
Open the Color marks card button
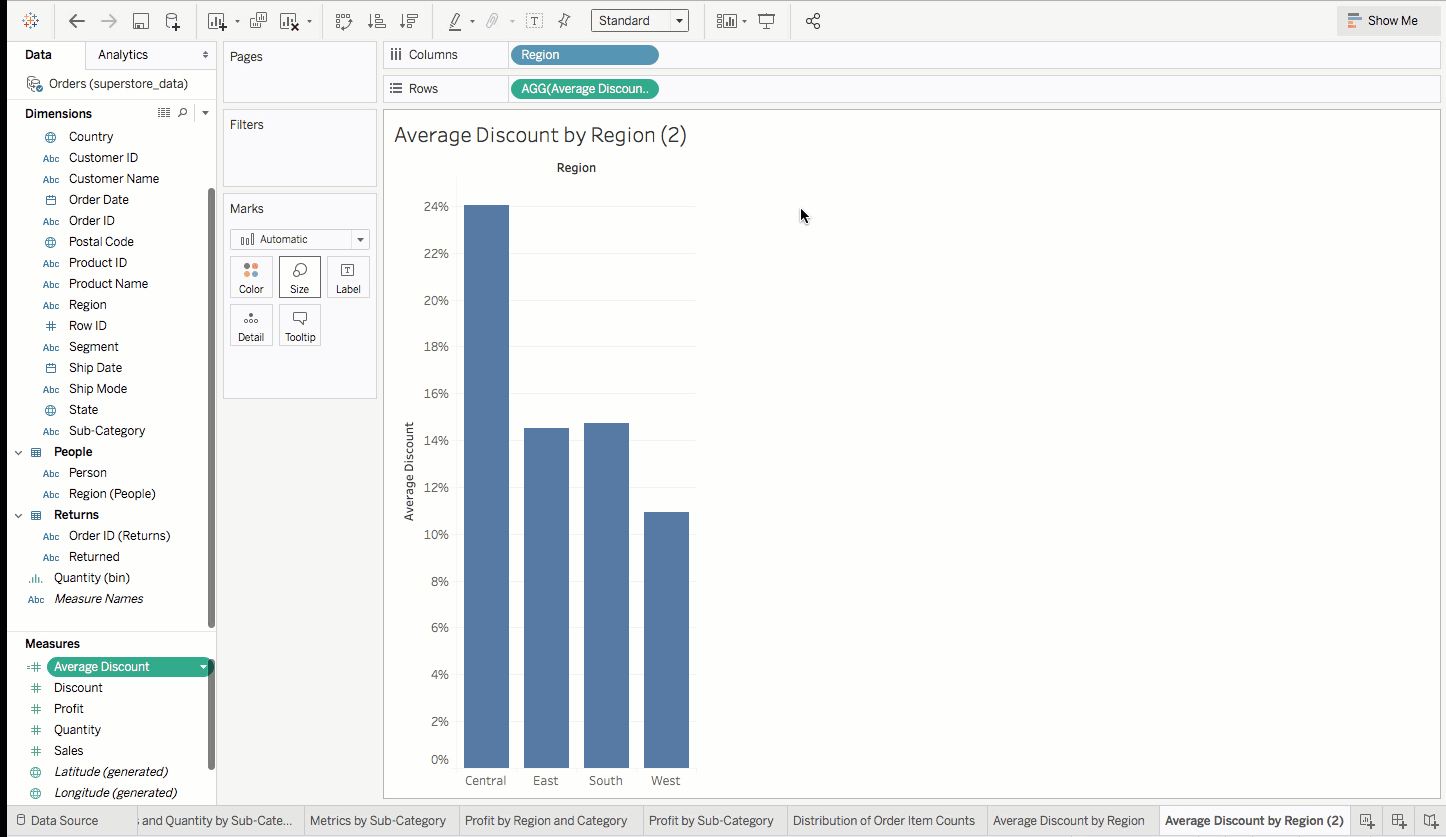251,277
